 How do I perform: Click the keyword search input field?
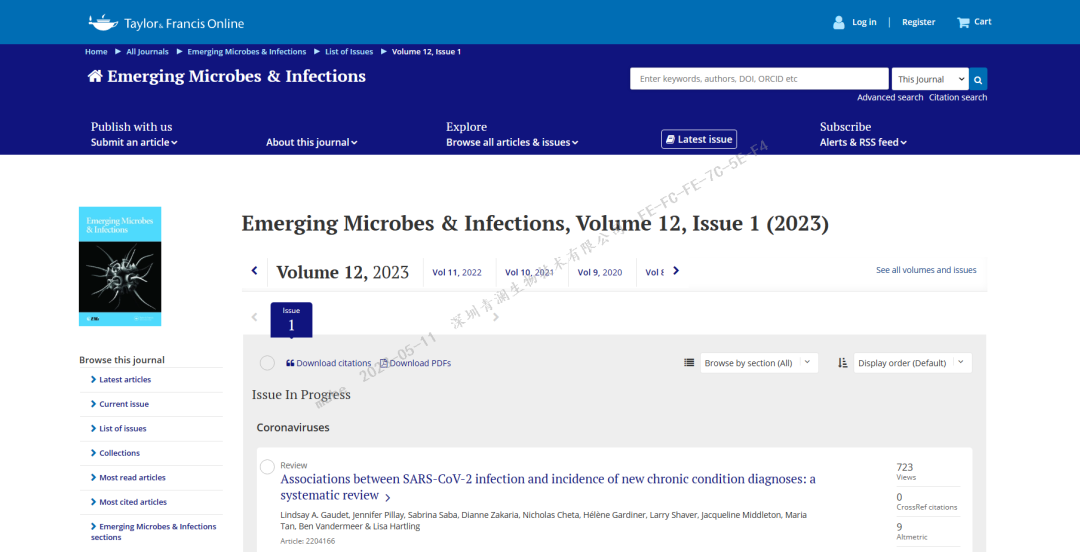point(759,79)
